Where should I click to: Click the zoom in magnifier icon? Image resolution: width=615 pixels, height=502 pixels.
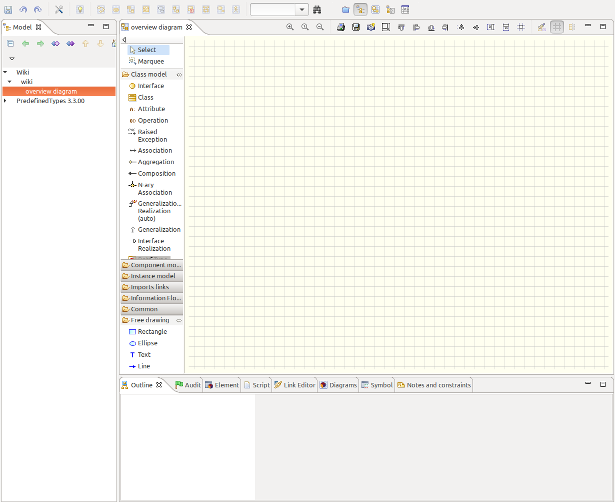290,27
